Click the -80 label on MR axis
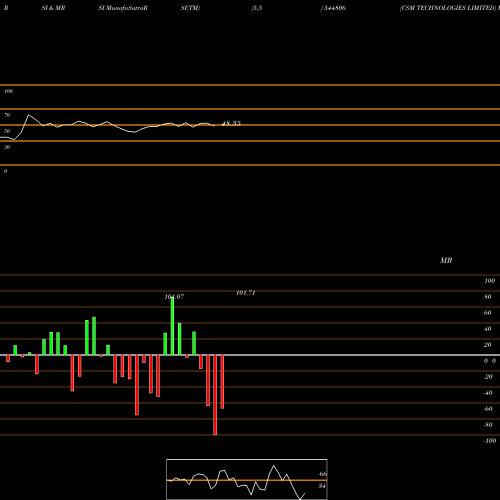This screenshot has width=500, height=500. click(x=488, y=425)
